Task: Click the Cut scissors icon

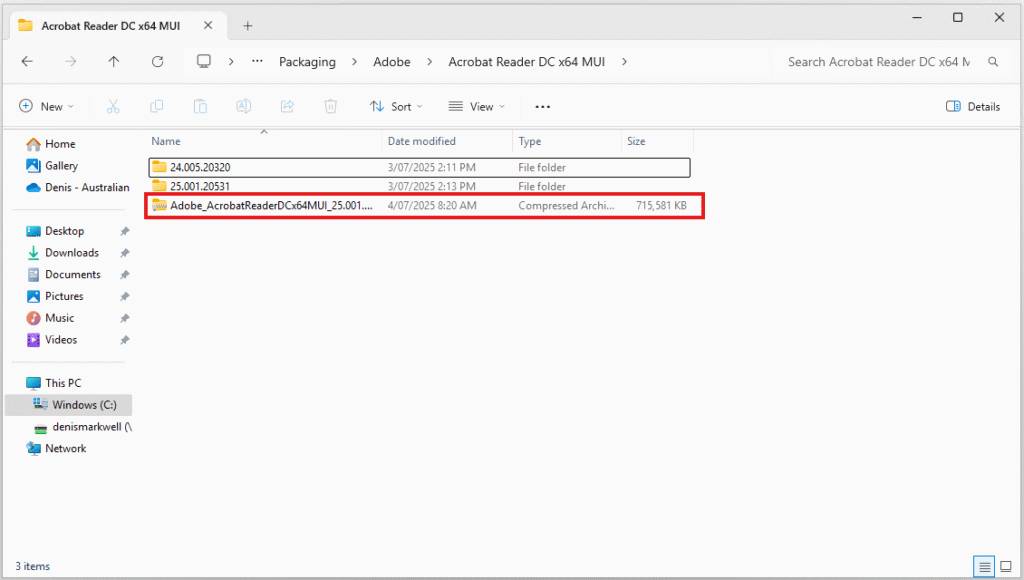Action: click(x=113, y=106)
